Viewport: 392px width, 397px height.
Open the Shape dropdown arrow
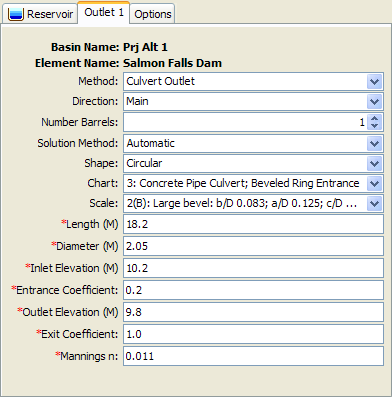(374, 164)
